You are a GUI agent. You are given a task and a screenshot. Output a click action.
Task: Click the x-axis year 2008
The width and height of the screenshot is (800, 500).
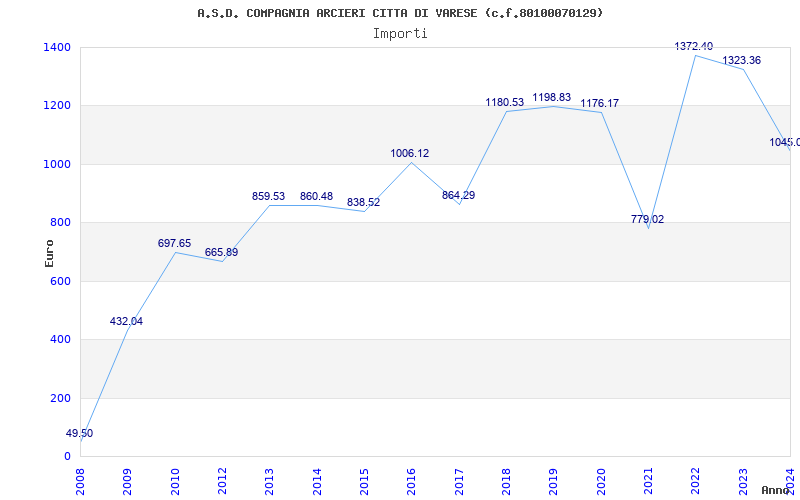pos(80,482)
